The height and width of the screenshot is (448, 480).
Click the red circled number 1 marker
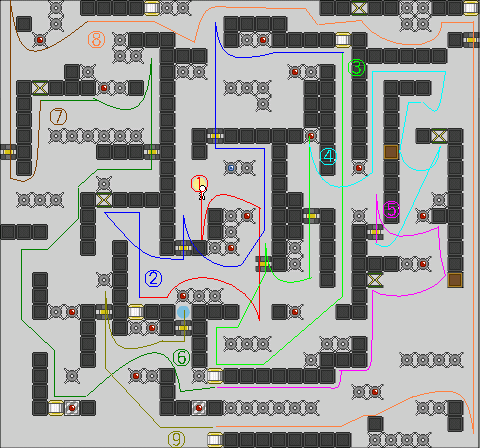[199, 184]
